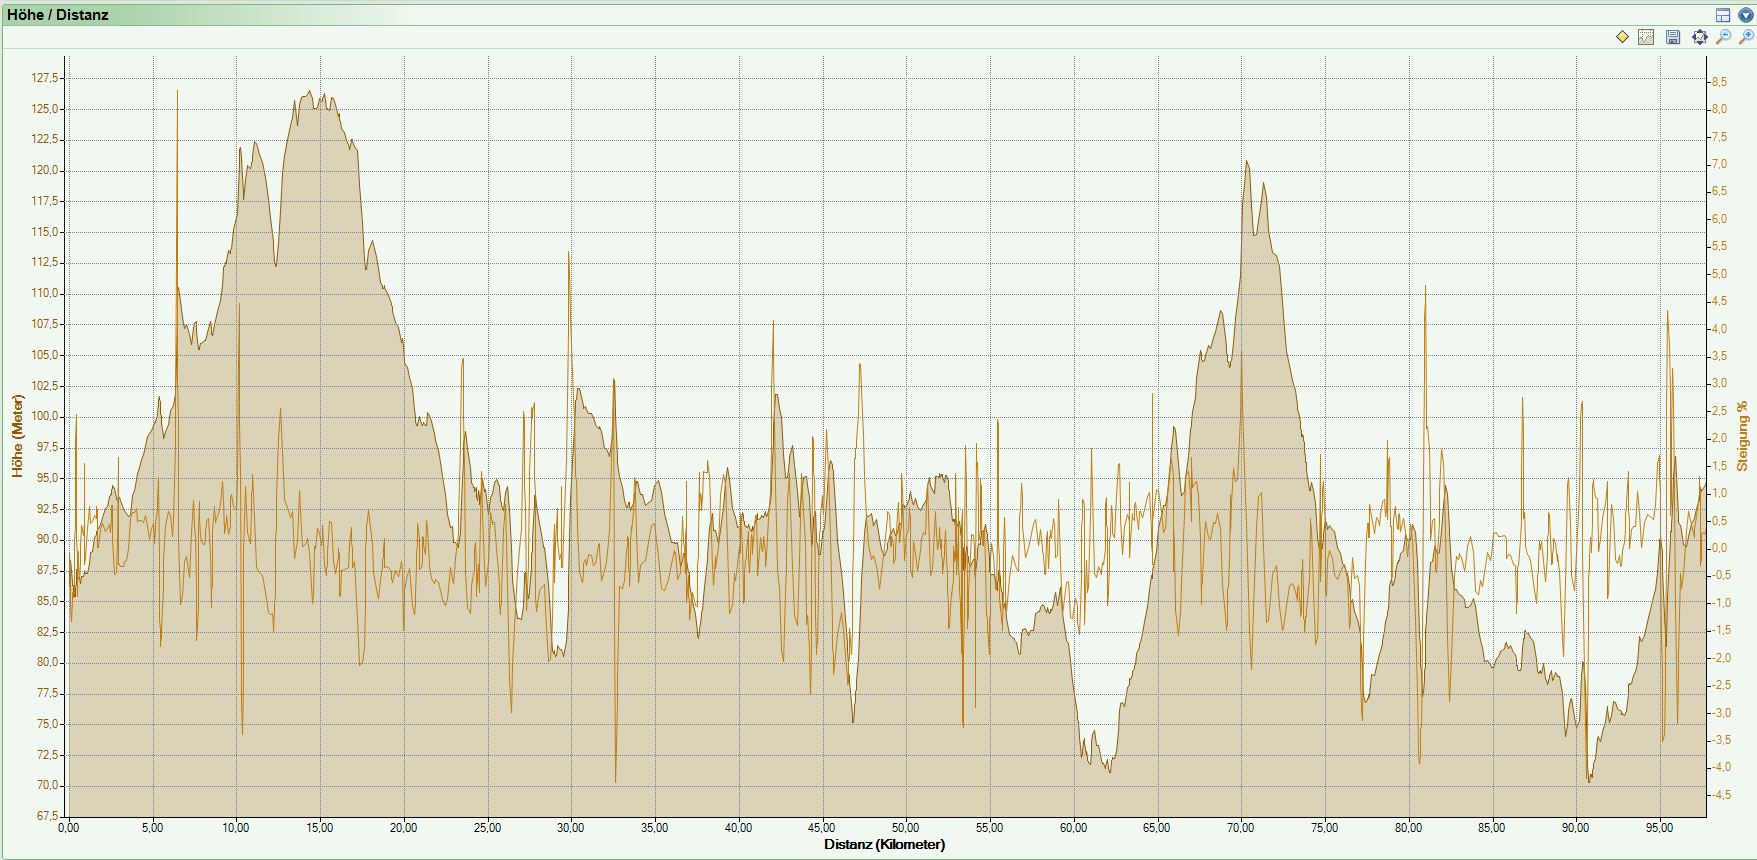
Task: Click the 0,0 gradient axis value
Action: pos(1718,548)
